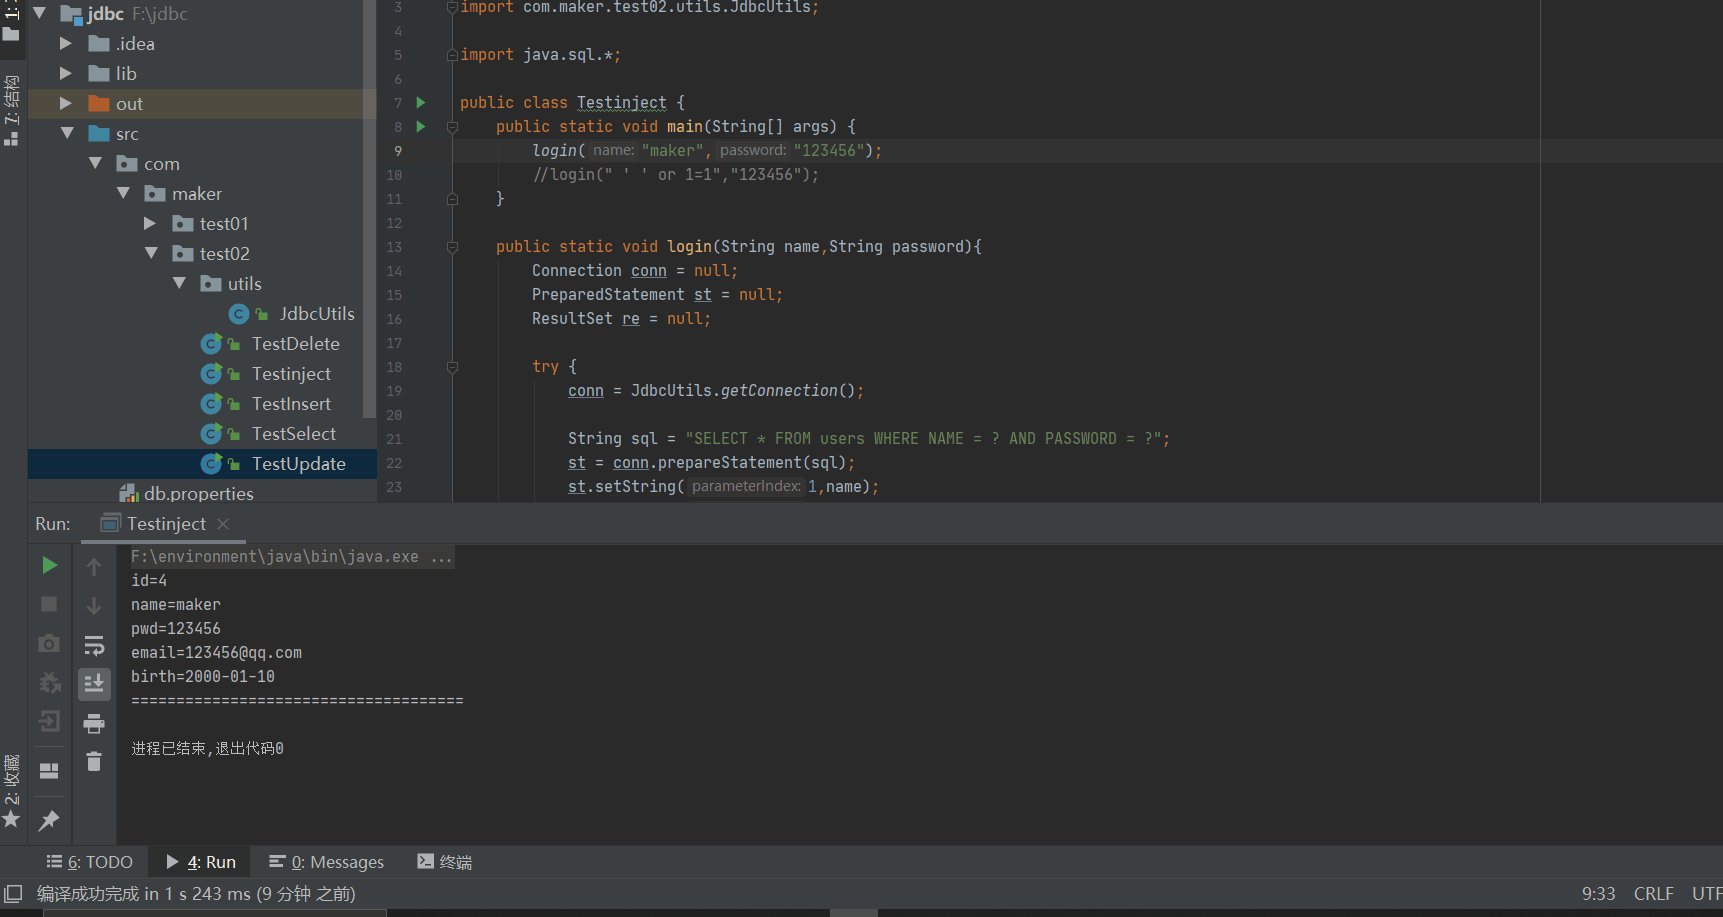The width and height of the screenshot is (1723, 917).
Task: Open the TestDelete class file
Action: (x=295, y=343)
